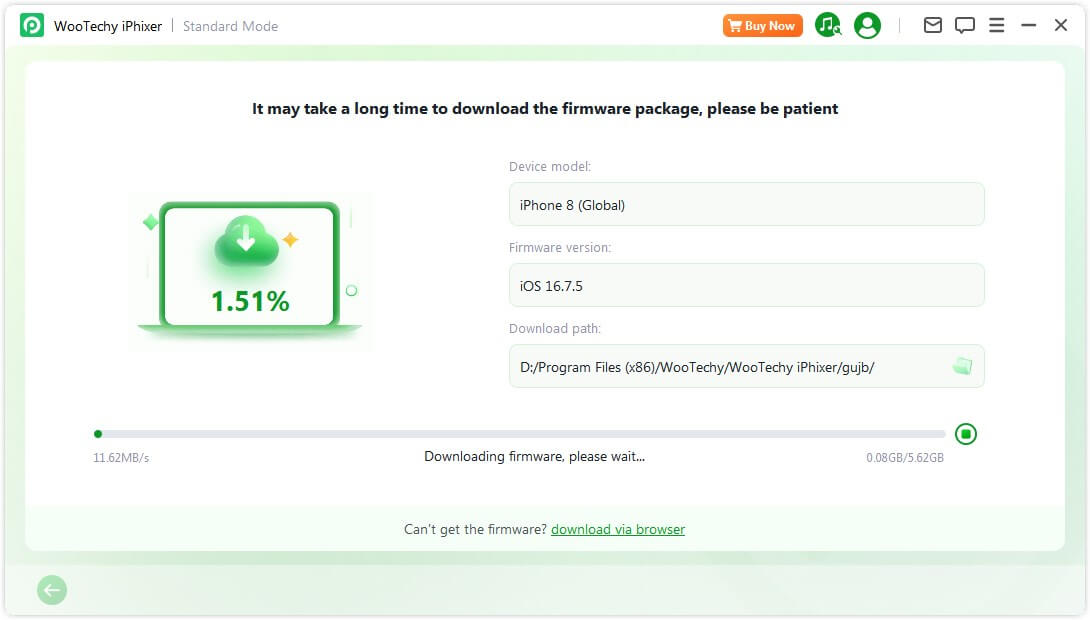Close the iPhixer window
The height and width of the screenshot is (620, 1090).
[1061, 26]
